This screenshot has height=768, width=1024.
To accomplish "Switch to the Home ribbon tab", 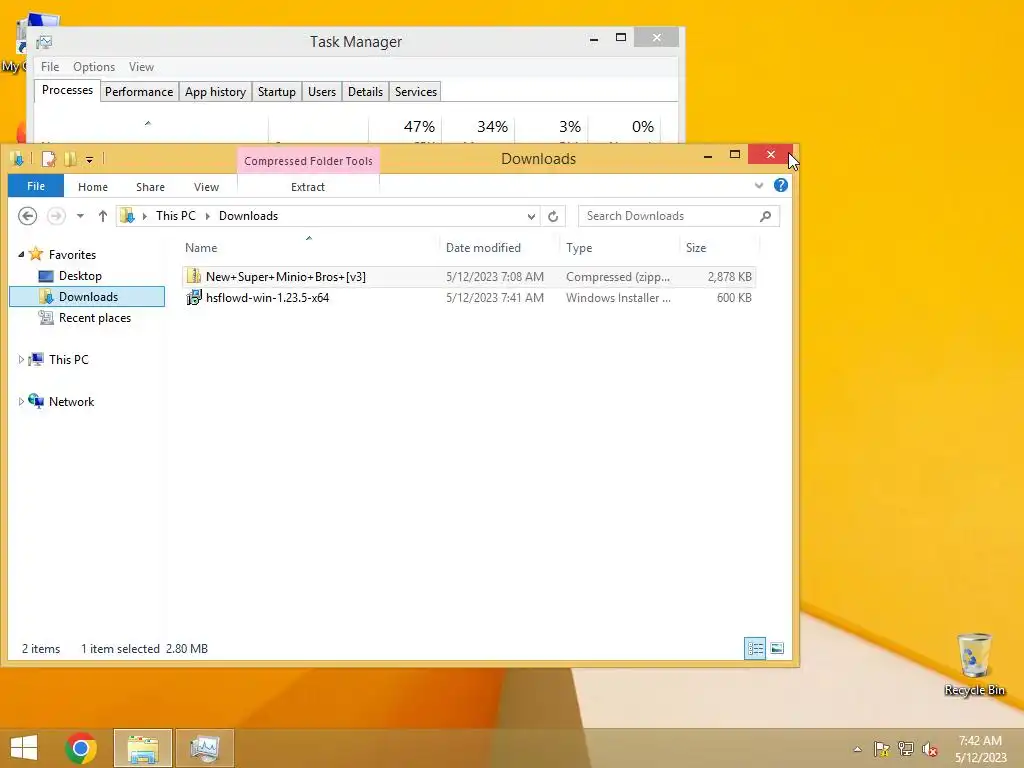I will point(93,187).
